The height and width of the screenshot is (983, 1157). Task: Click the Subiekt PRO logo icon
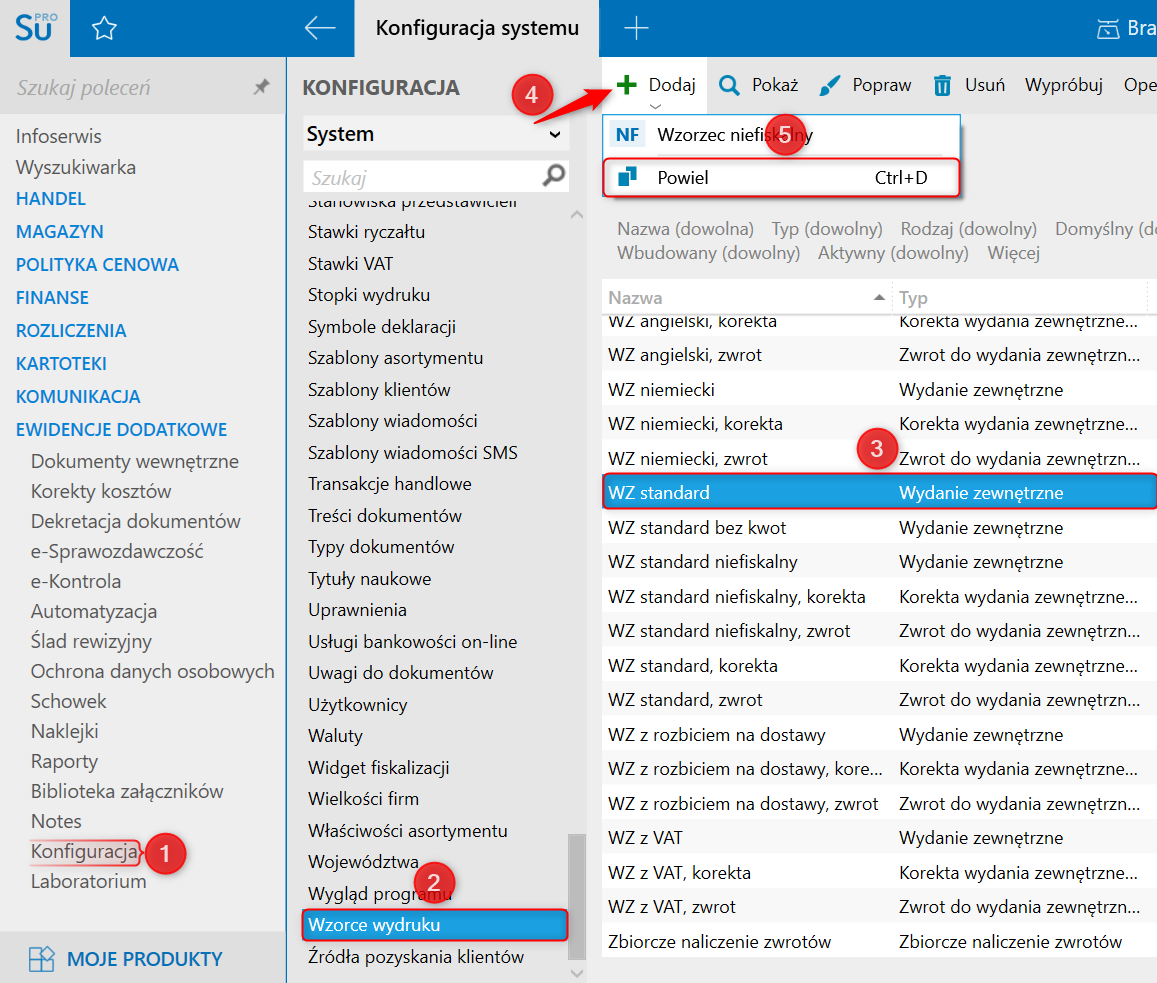(35, 28)
